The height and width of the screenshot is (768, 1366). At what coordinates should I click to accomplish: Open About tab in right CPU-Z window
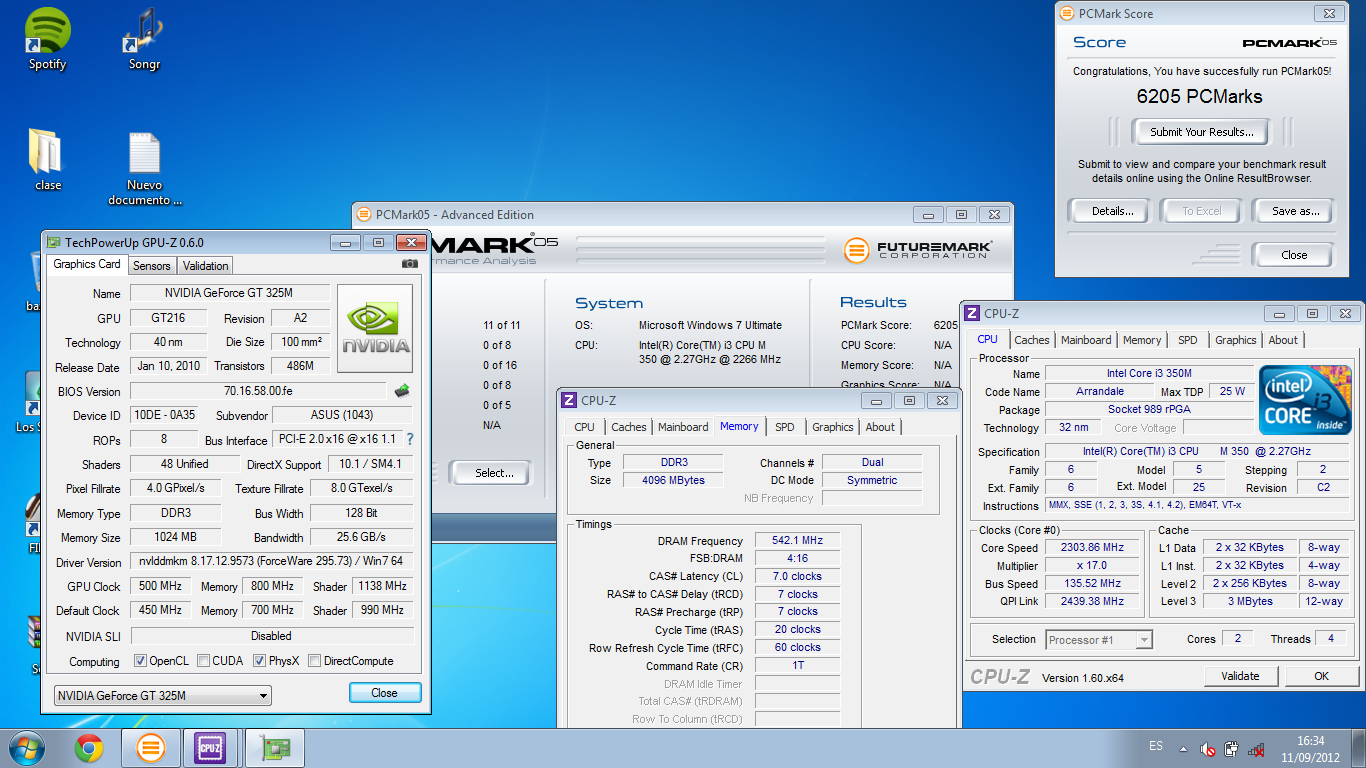(x=1283, y=340)
